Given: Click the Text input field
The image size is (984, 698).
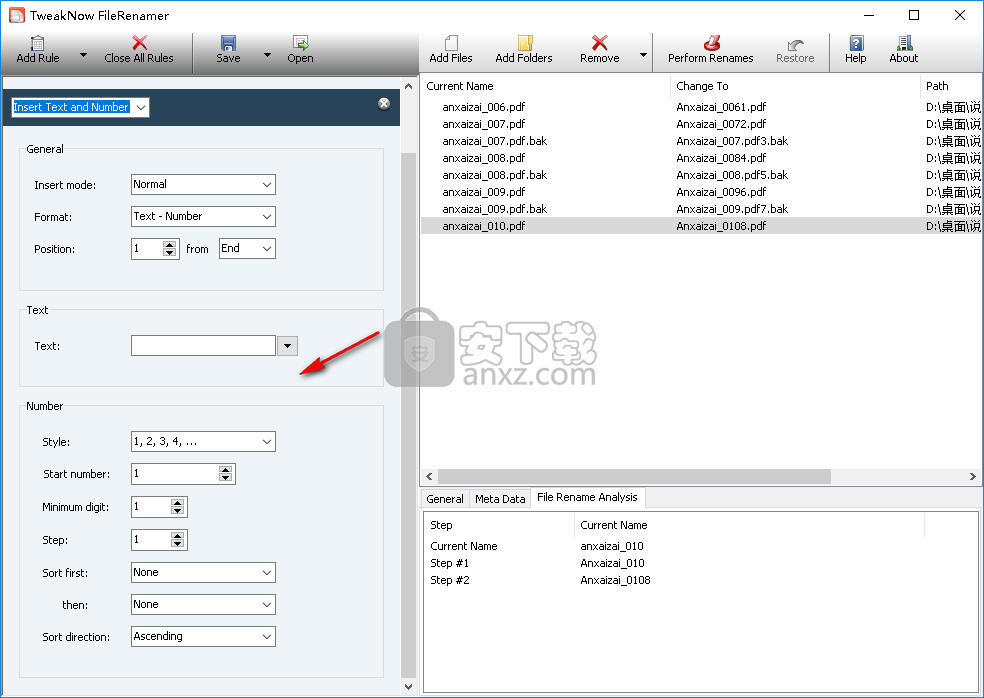Looking at the screenshot, I should point(203,345).
